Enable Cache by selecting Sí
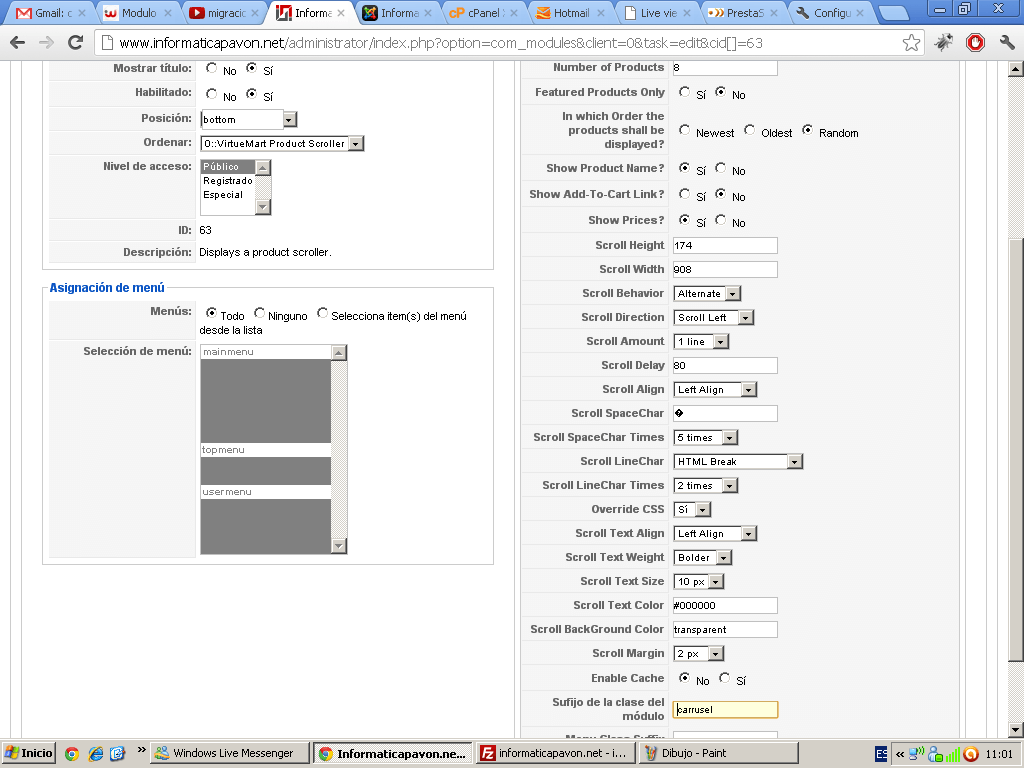Image resolution: width=1024 pixels, height=768 pixels. pos(725,678)
